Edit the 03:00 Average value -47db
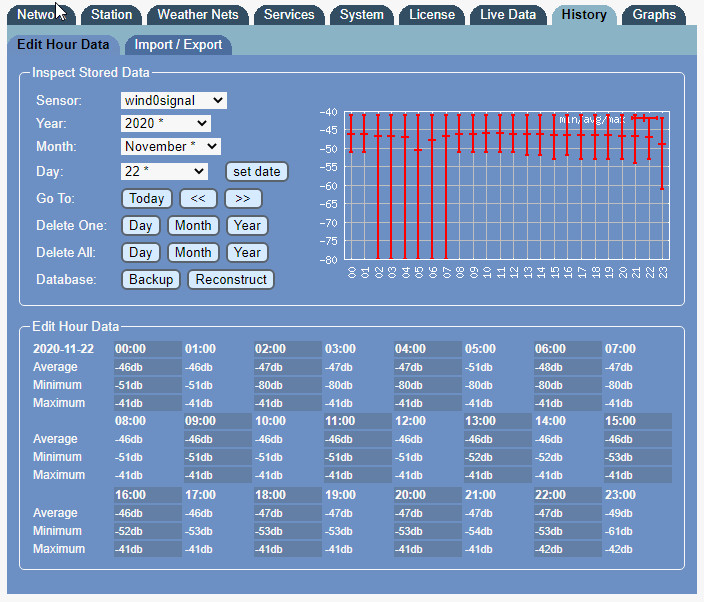 coord(358,367)
